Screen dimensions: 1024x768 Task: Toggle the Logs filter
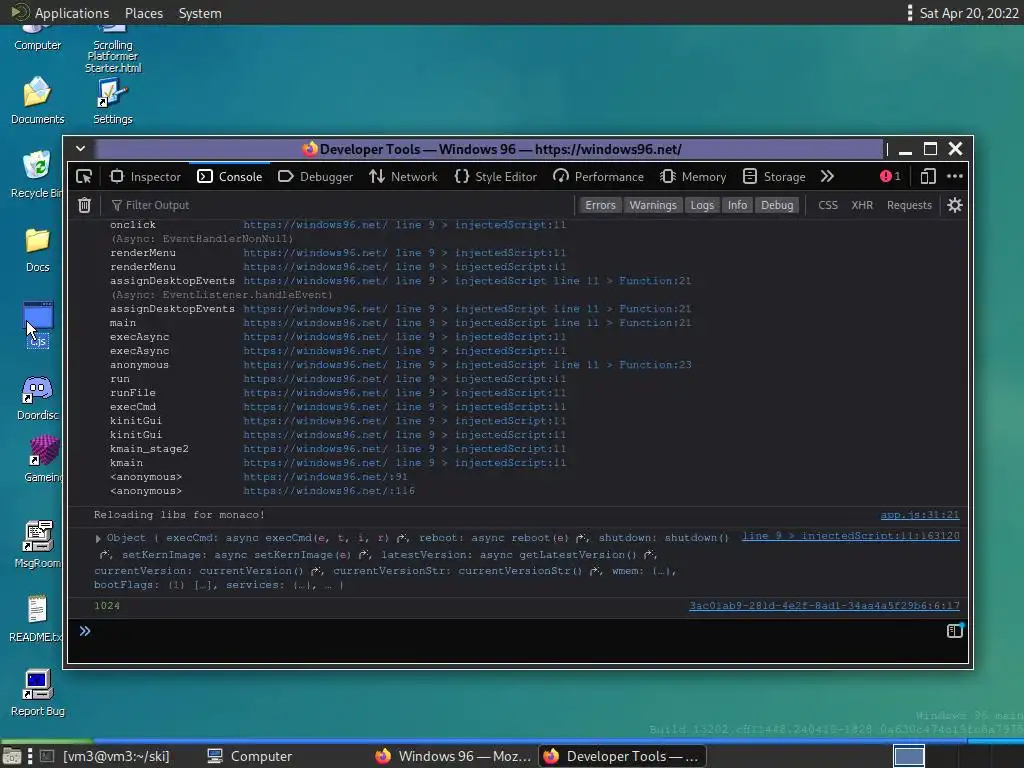coord(702,205)
